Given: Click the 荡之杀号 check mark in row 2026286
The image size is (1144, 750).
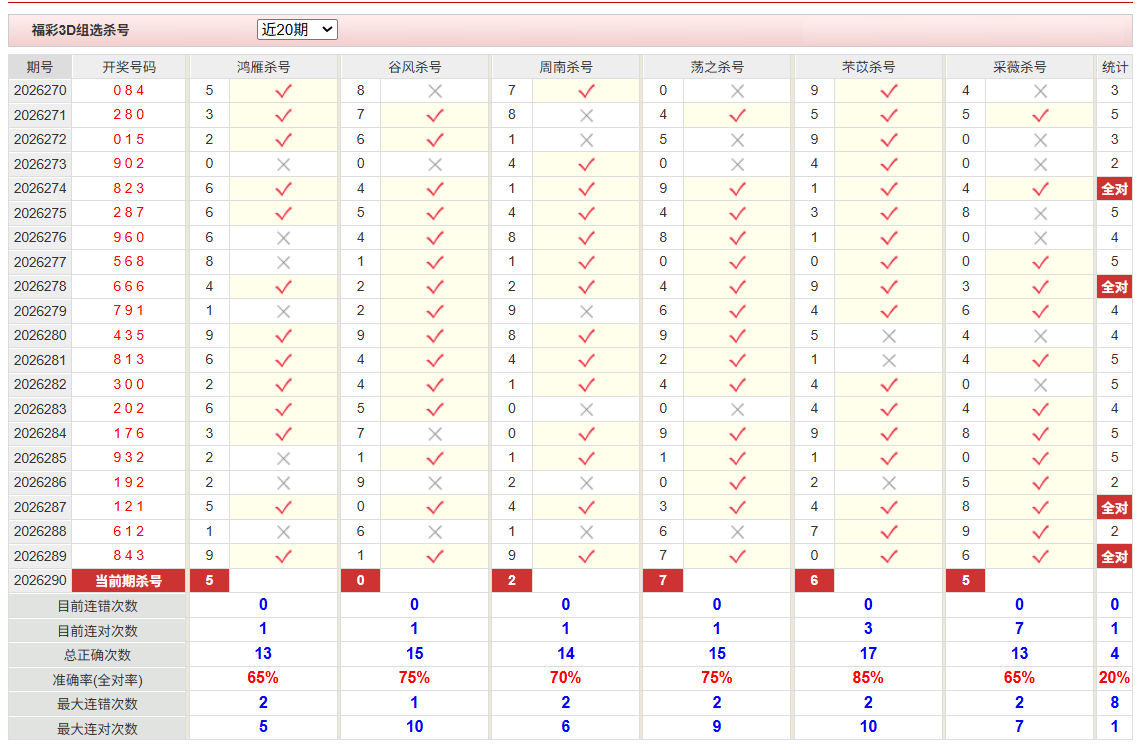Looking at the screenshot, I should click(x=738, y=483).
